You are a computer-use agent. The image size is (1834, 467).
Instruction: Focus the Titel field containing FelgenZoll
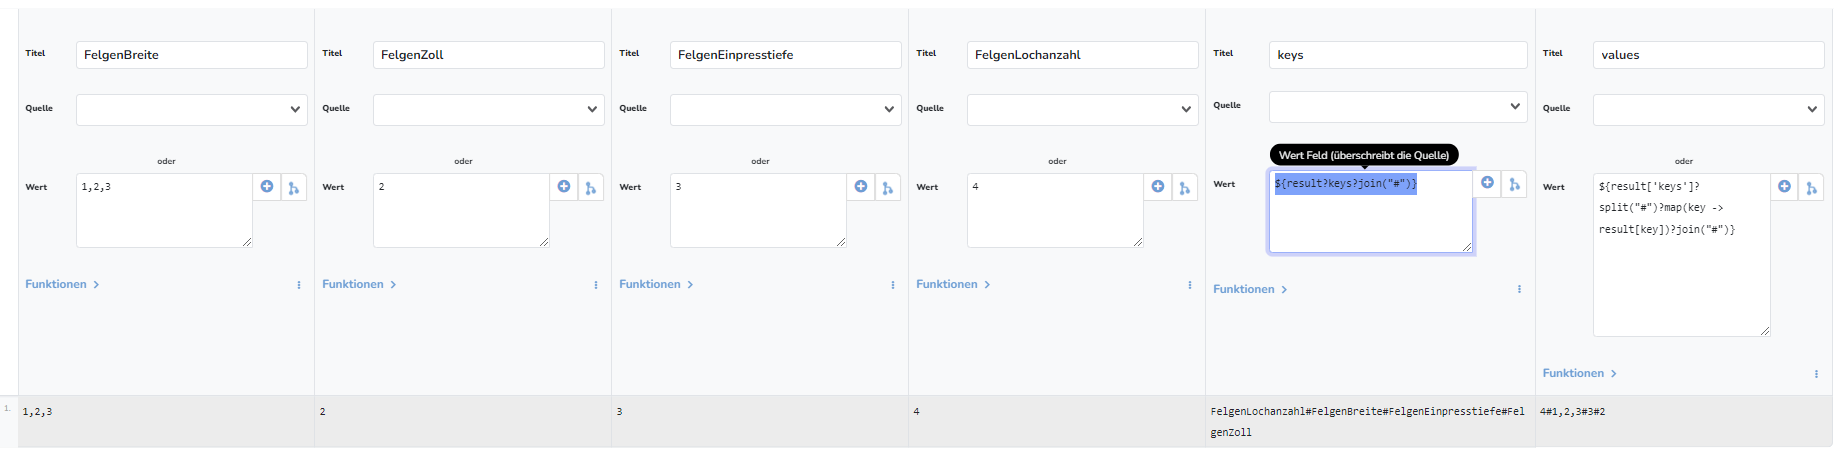[x=489, y=55]
